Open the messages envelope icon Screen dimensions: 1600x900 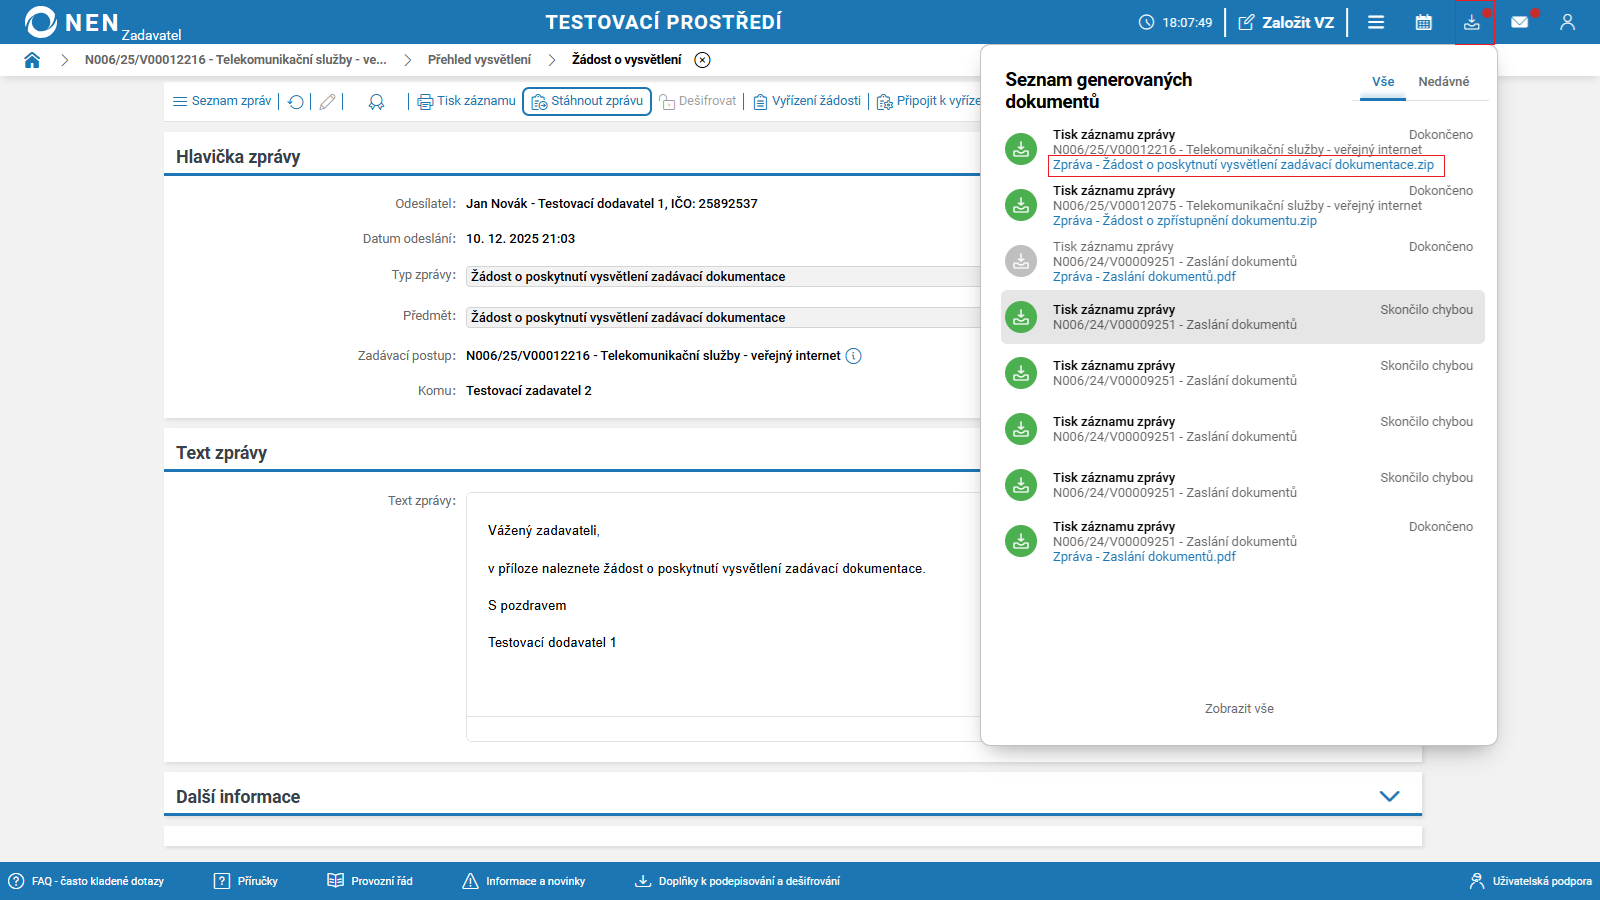click(1519, 22)
